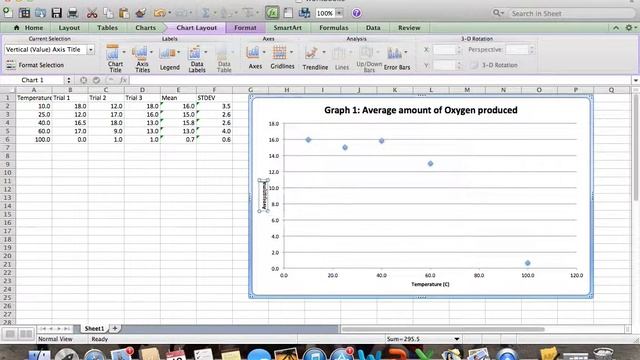Click the horizontal scrollbar thumb
This screenshot has height=360, width=640.
[x=443, y=329]
